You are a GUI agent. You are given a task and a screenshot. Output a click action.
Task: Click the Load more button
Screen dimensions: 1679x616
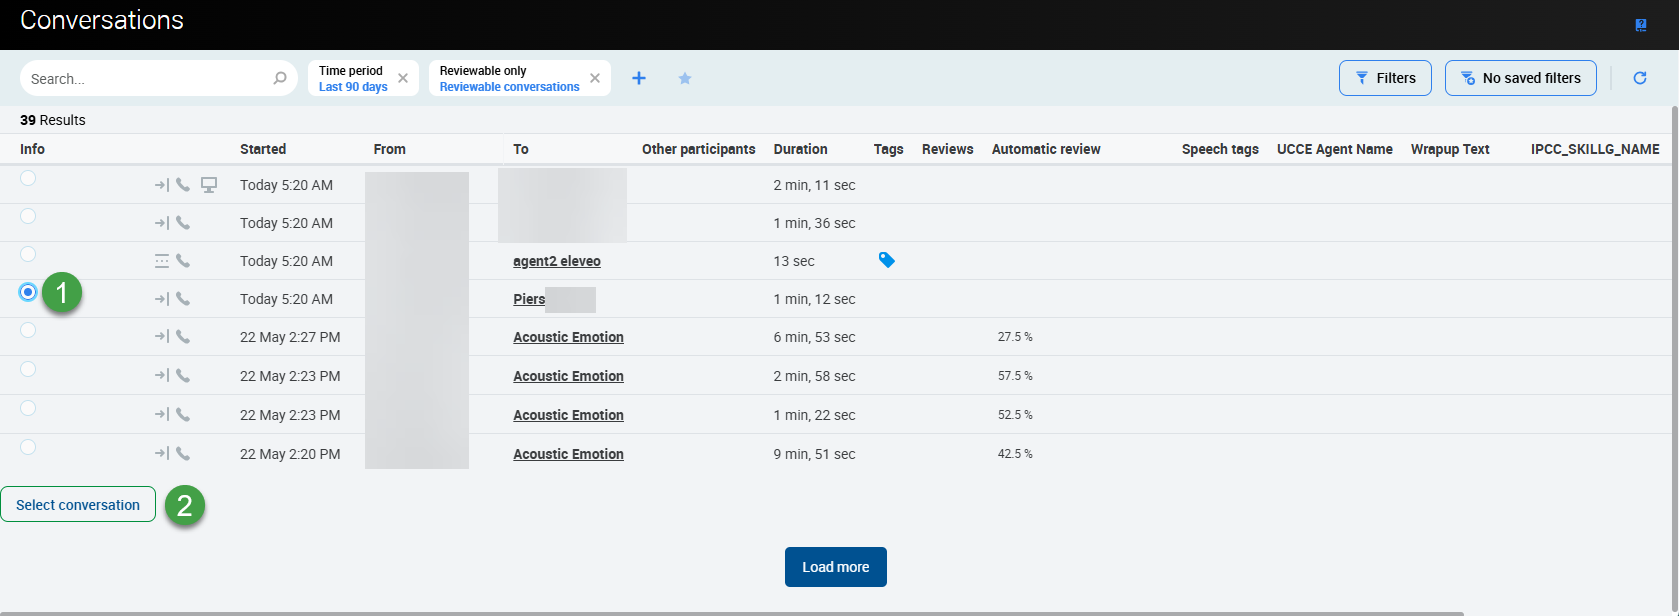click(835, 567)
